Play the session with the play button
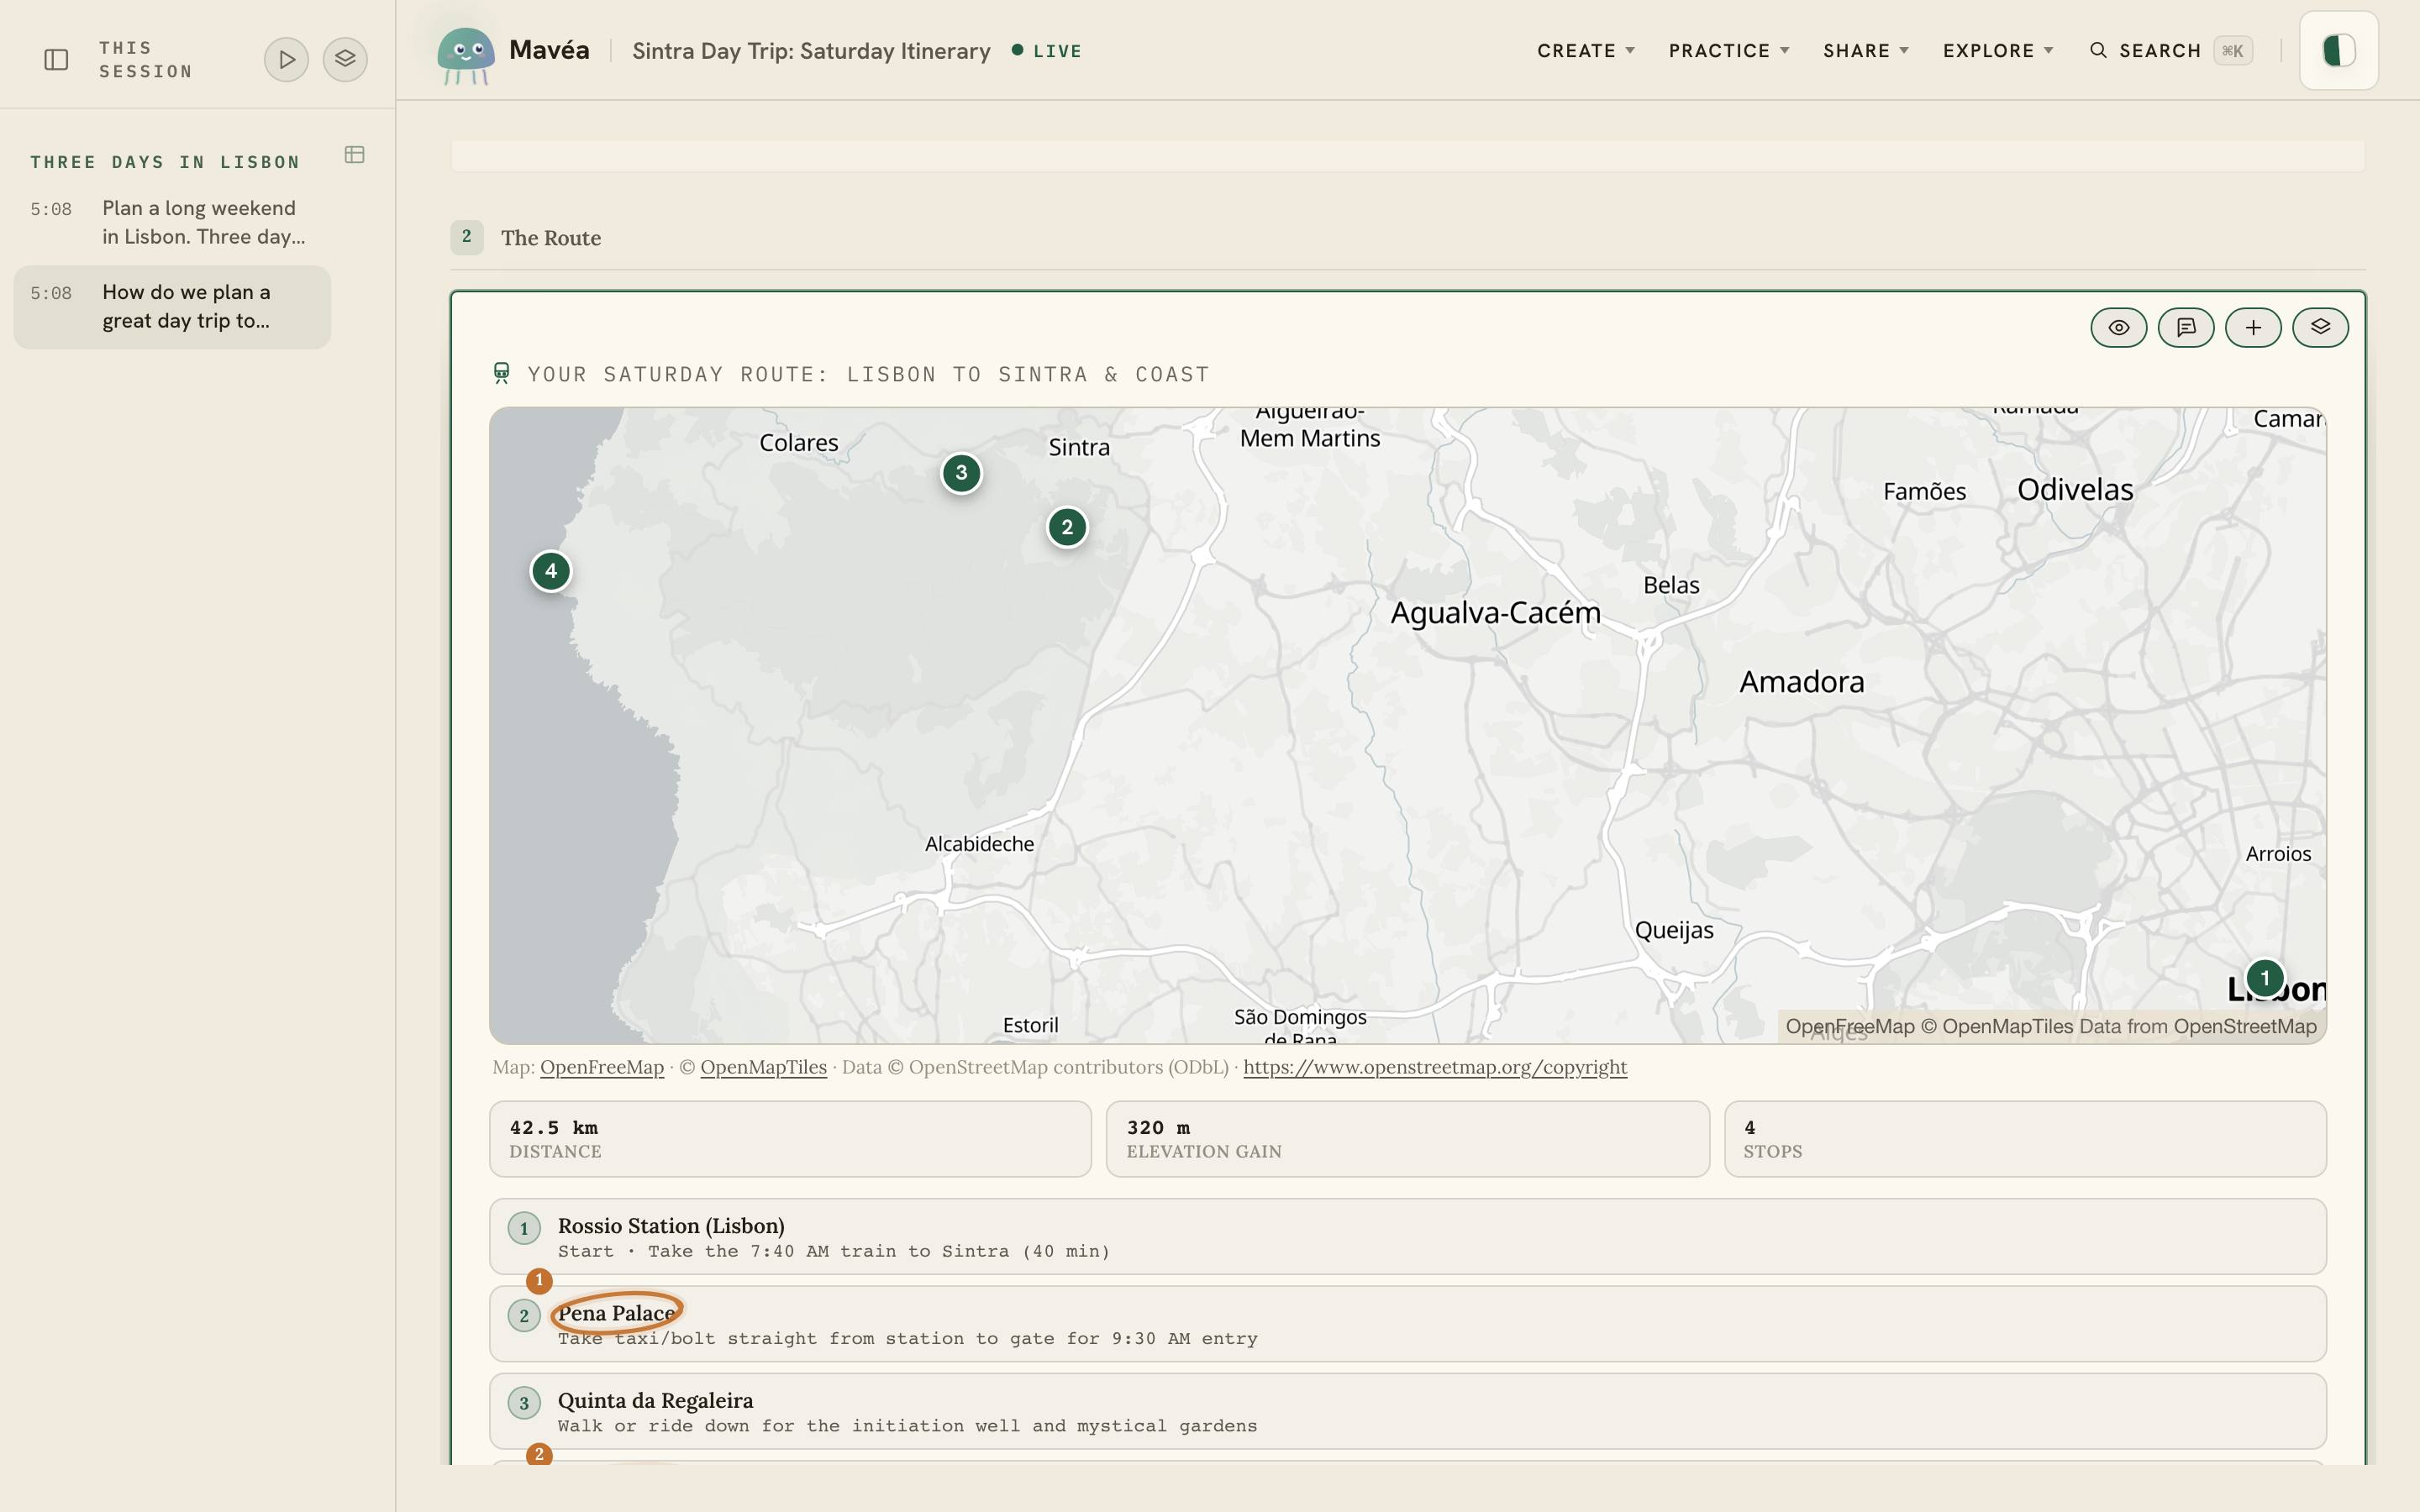 tap(286, 60)
